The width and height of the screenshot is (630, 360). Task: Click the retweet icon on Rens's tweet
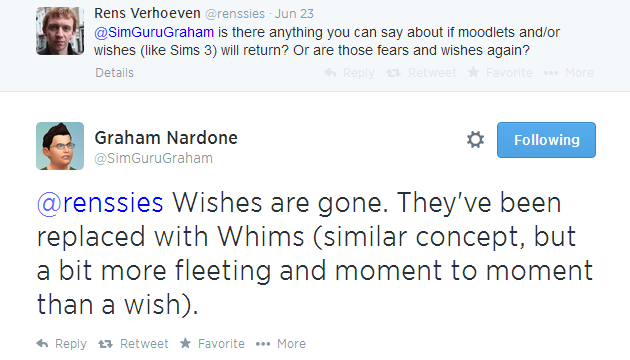click(393, 73)
